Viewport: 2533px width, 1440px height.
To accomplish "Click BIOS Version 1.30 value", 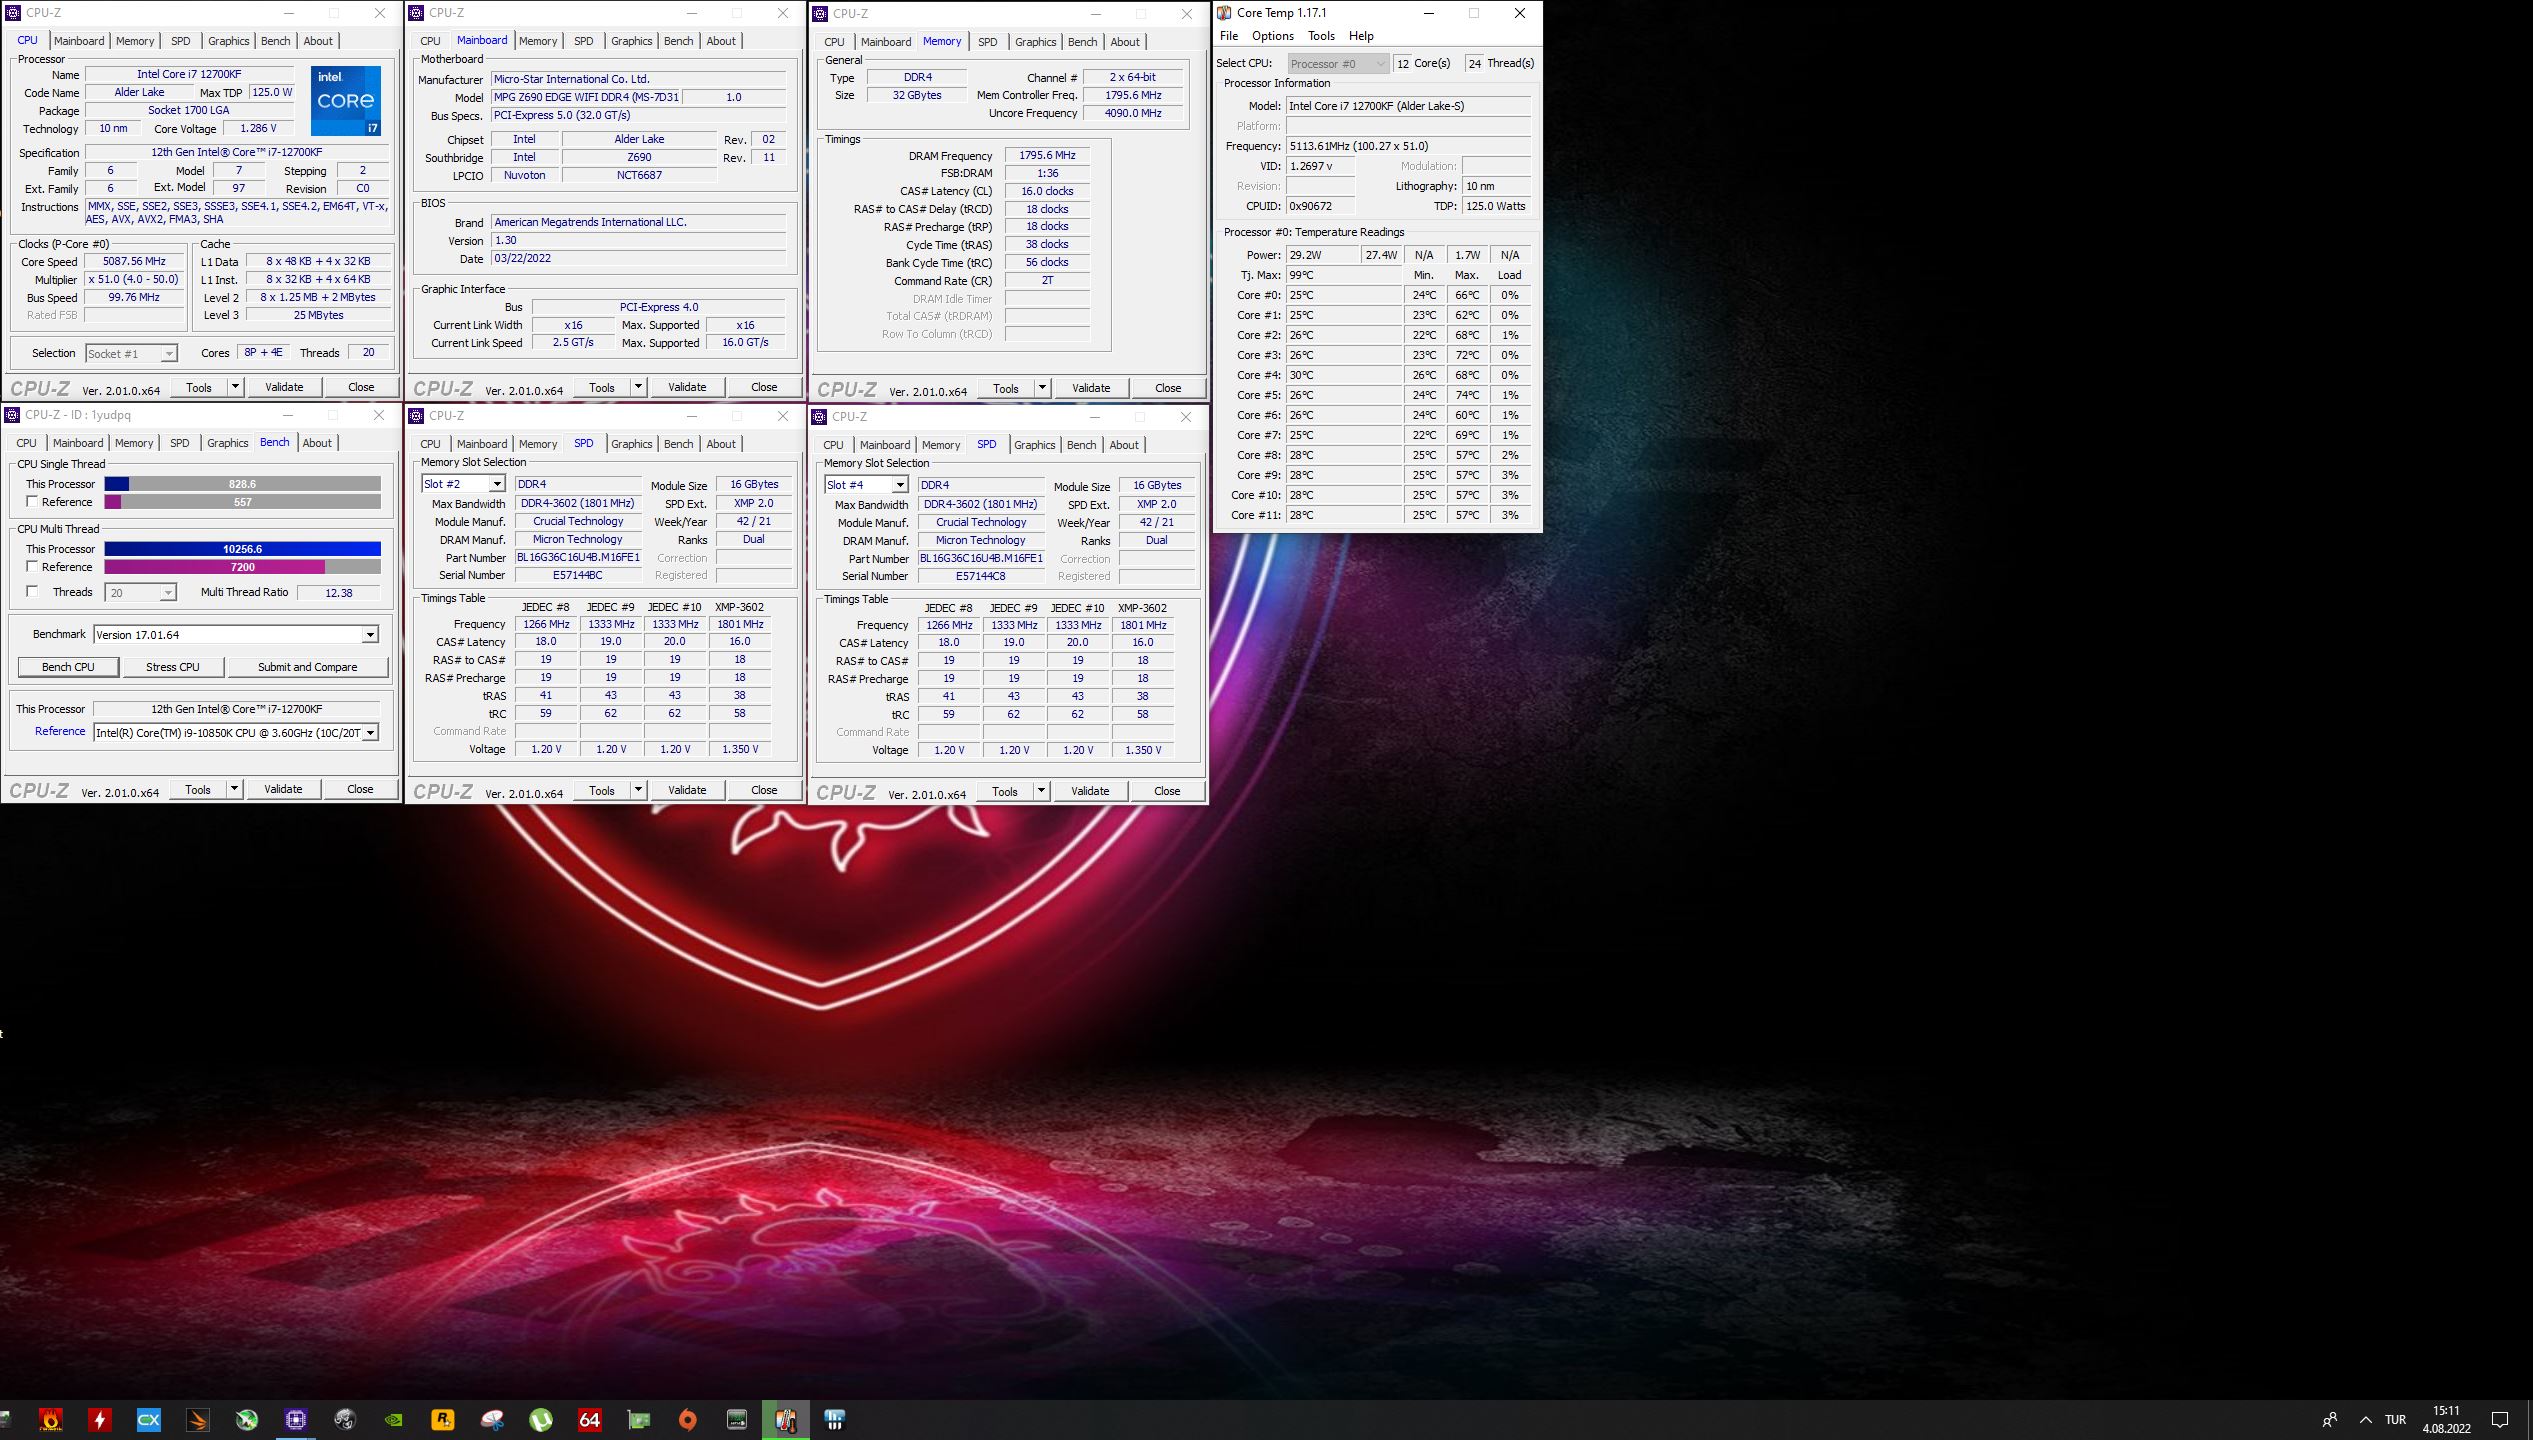I will coord(639,241).
